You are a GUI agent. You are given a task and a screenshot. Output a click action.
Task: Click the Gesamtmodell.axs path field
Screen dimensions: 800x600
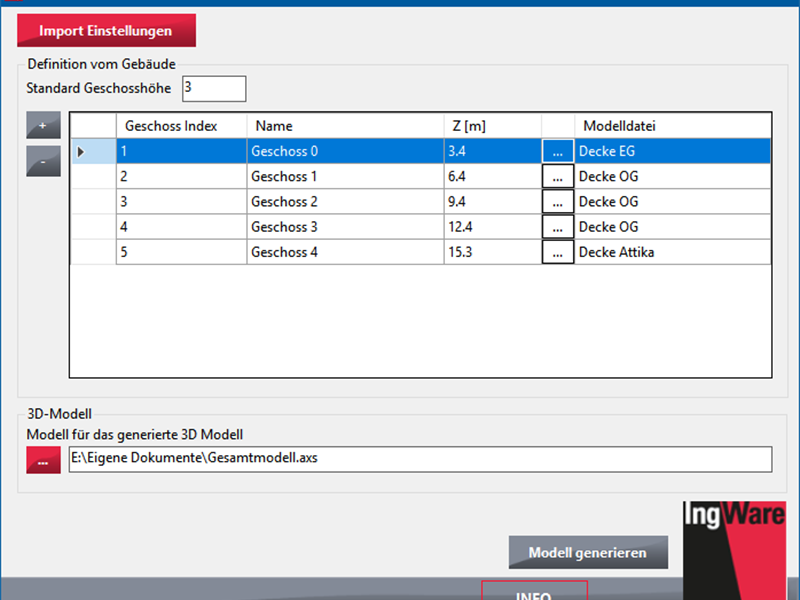[x=420, y=459]
